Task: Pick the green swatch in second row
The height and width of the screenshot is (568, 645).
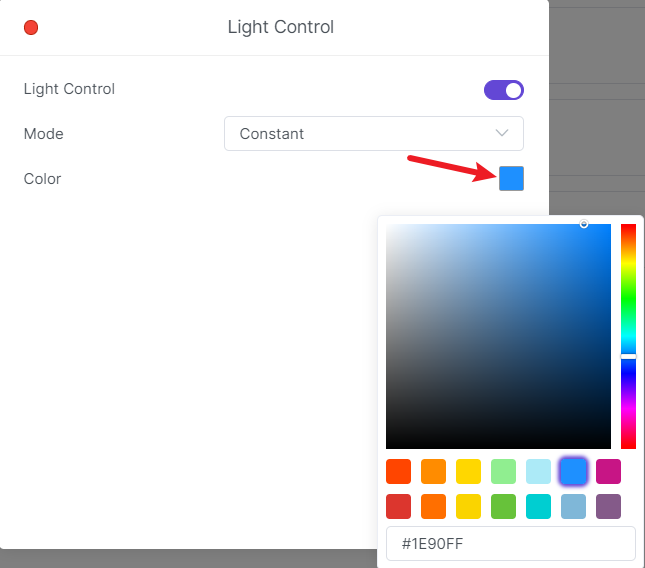Action: pyautogui.click(x=503, y=506)
